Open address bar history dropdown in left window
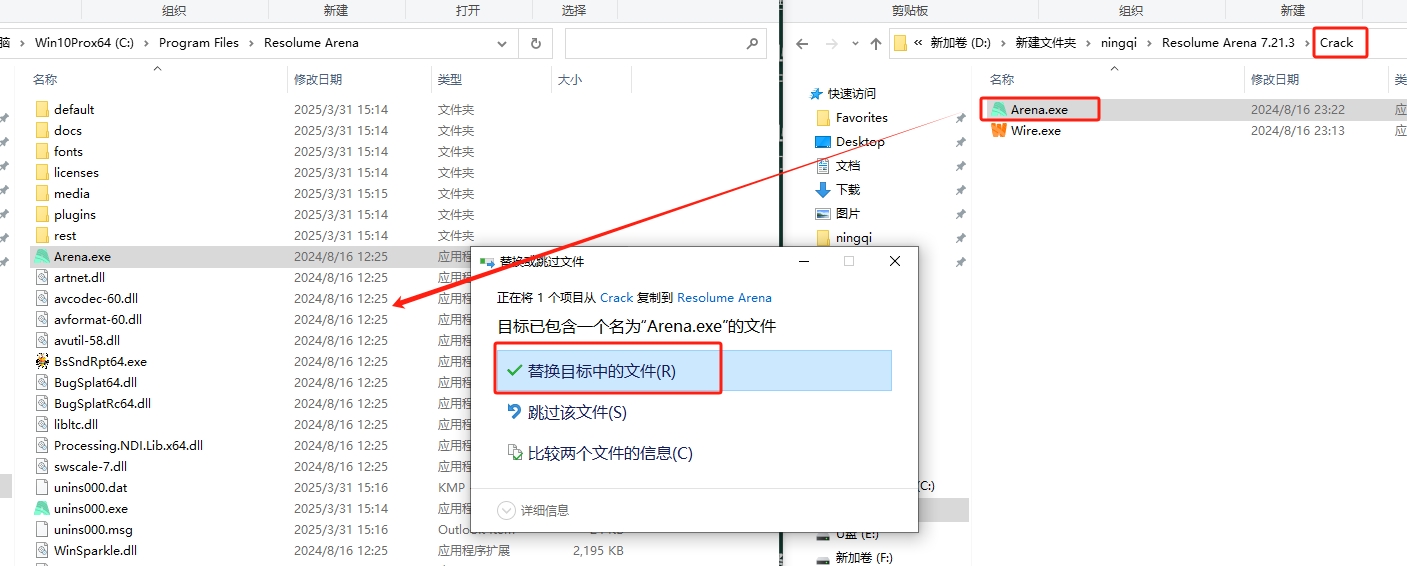 pos(502,43)
